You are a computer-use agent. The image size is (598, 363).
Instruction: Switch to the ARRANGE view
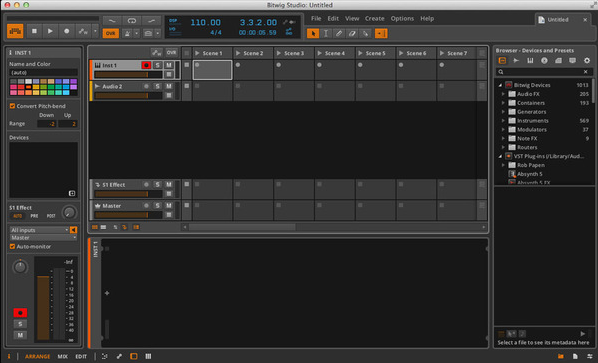click(x=37, y=357)
